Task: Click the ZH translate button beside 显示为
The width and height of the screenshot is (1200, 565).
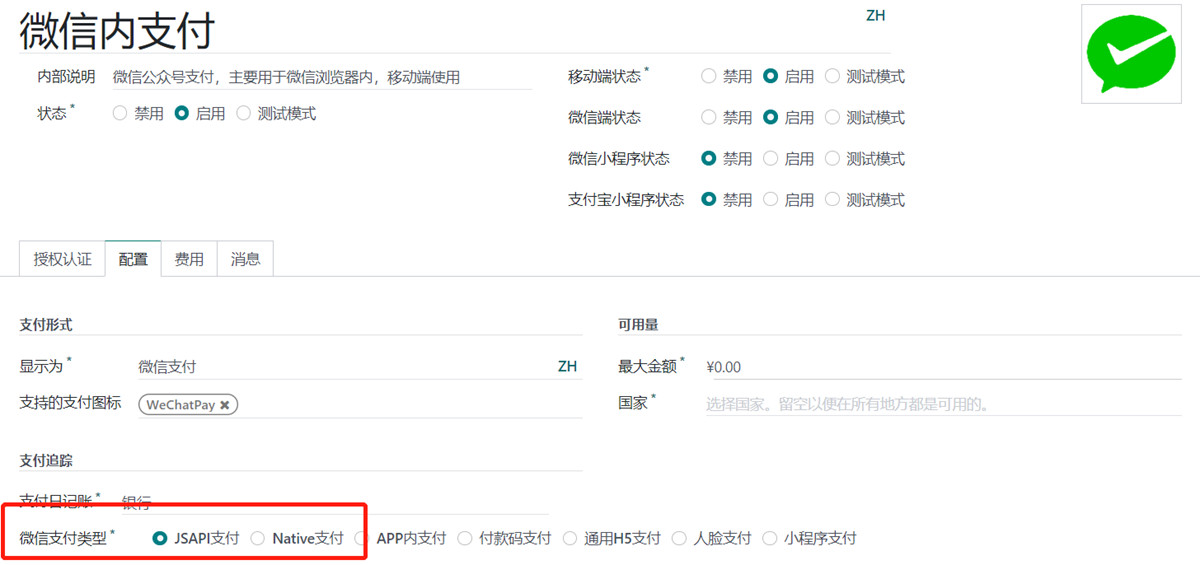Action: [x=567, y=367]
